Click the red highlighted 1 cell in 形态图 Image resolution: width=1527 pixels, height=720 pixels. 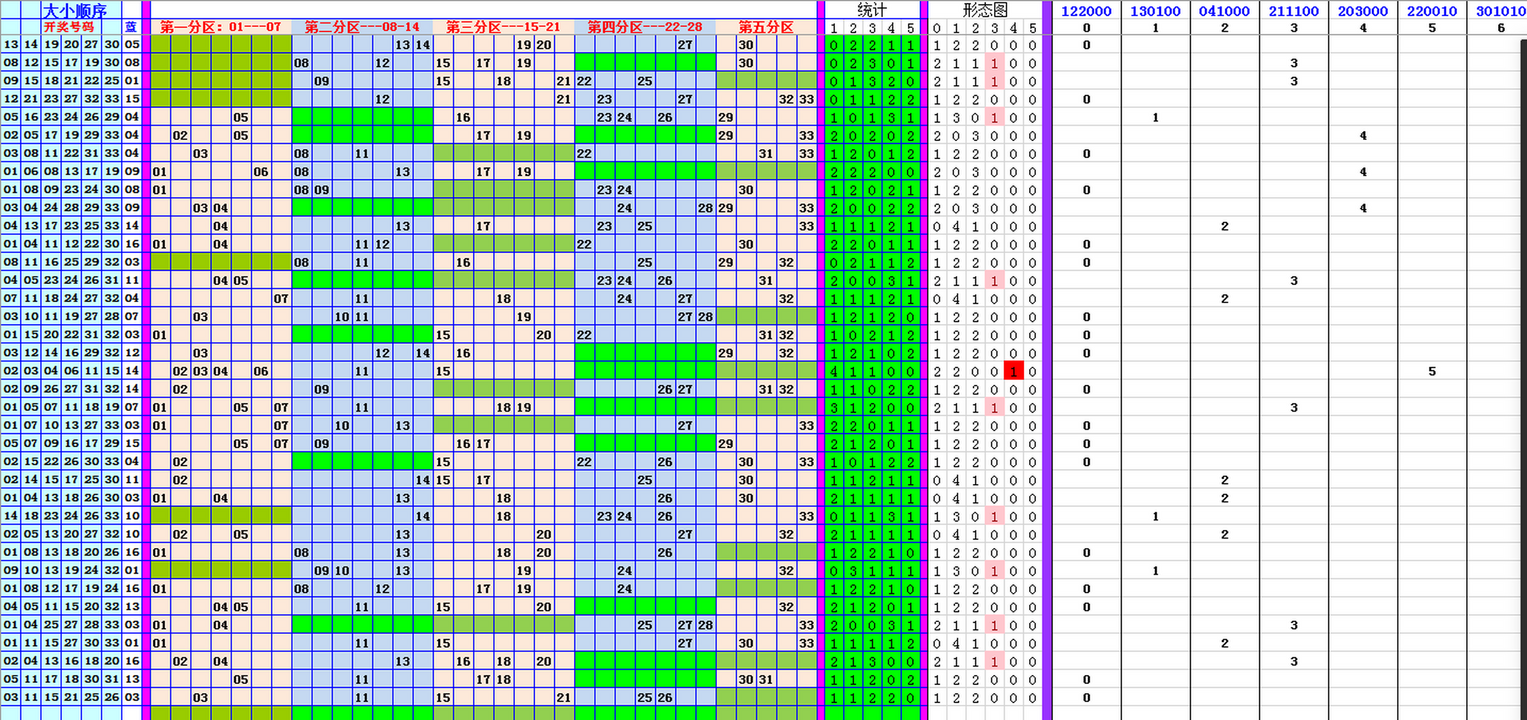[1013, 371]
